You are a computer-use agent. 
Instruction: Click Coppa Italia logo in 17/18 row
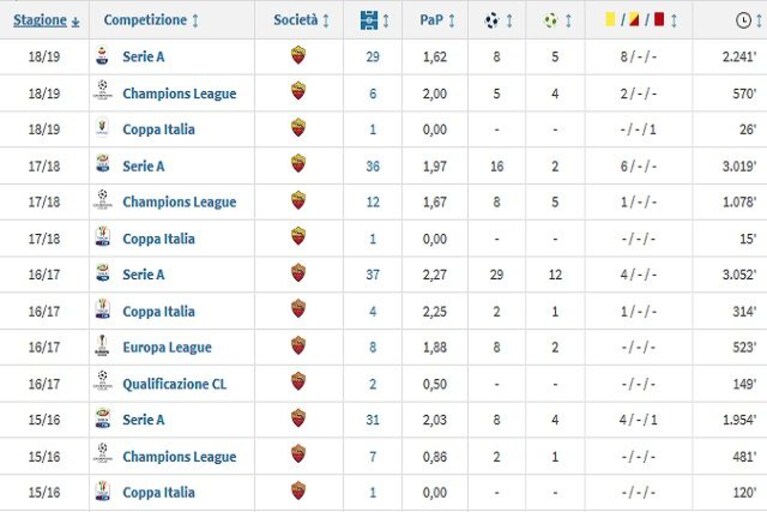(103, 237)
